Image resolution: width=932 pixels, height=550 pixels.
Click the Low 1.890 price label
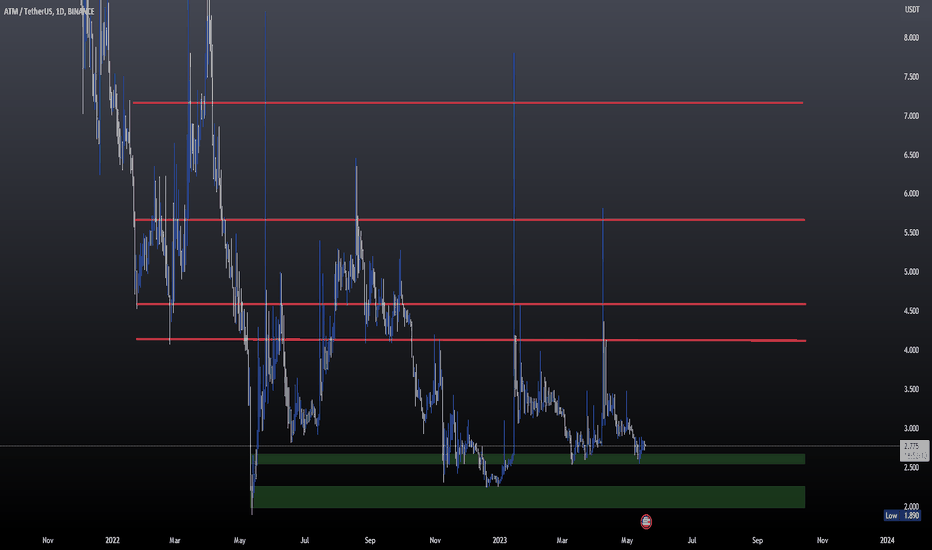[902, 516]
